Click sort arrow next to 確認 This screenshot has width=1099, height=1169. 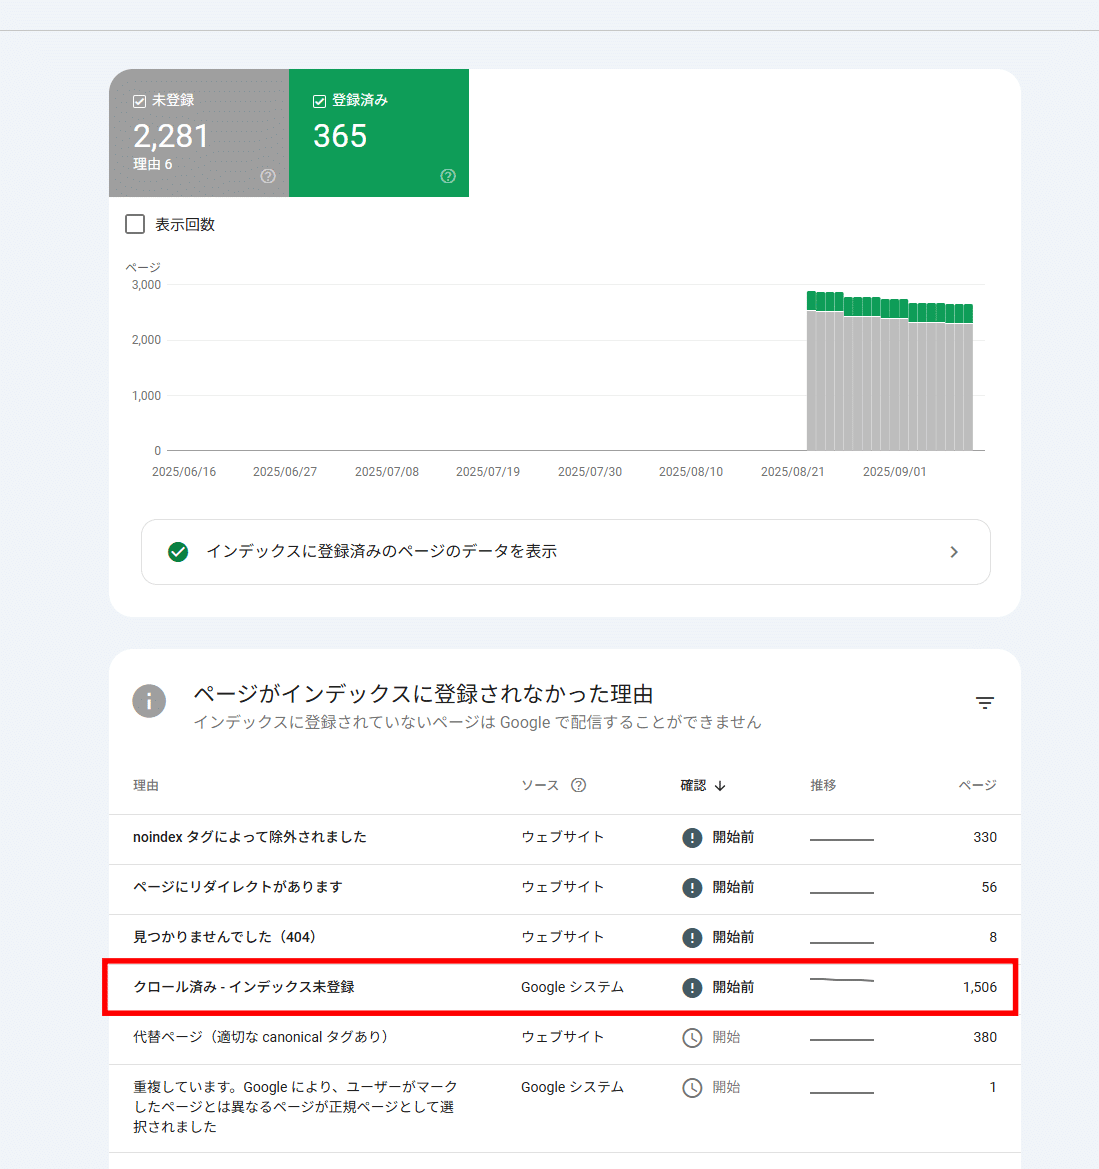point(720,786)
